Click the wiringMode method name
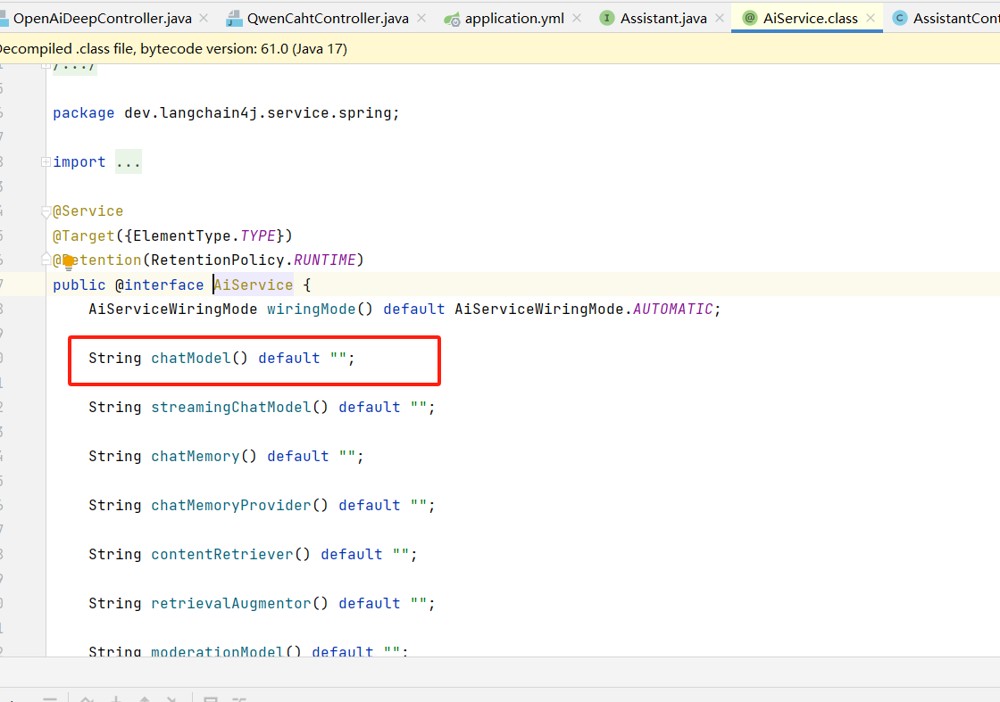The width and height of the screenshot is (1000, 702). click(x=311, y=309)
